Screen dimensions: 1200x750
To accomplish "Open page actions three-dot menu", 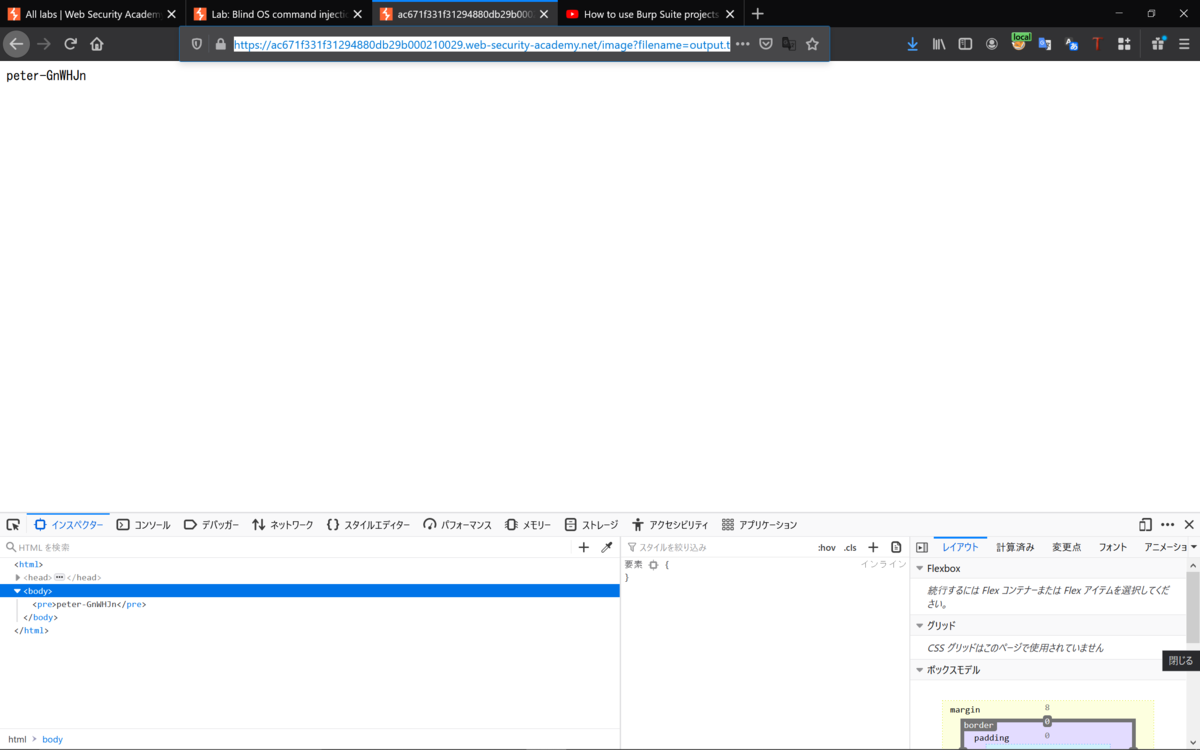I will coord(742,44).
